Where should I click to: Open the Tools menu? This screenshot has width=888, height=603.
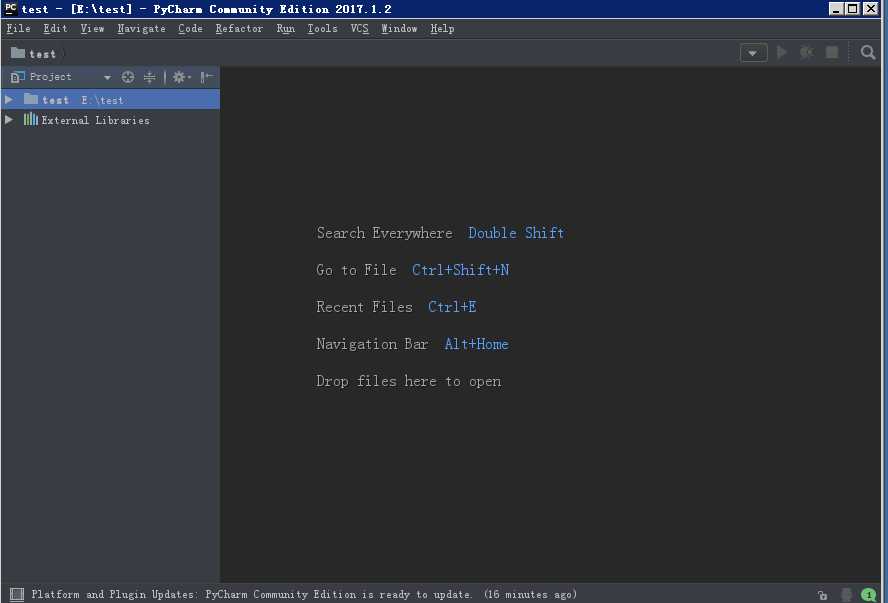[322, 28]
